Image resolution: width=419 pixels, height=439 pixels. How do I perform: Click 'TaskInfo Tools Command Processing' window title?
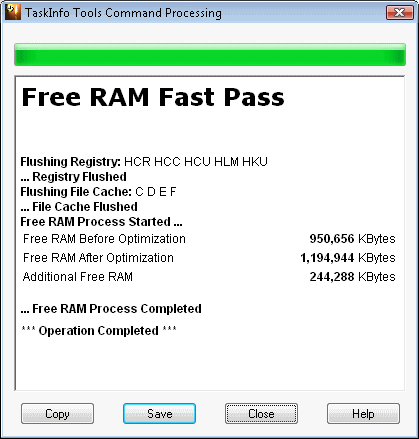[x=123, y=13]
